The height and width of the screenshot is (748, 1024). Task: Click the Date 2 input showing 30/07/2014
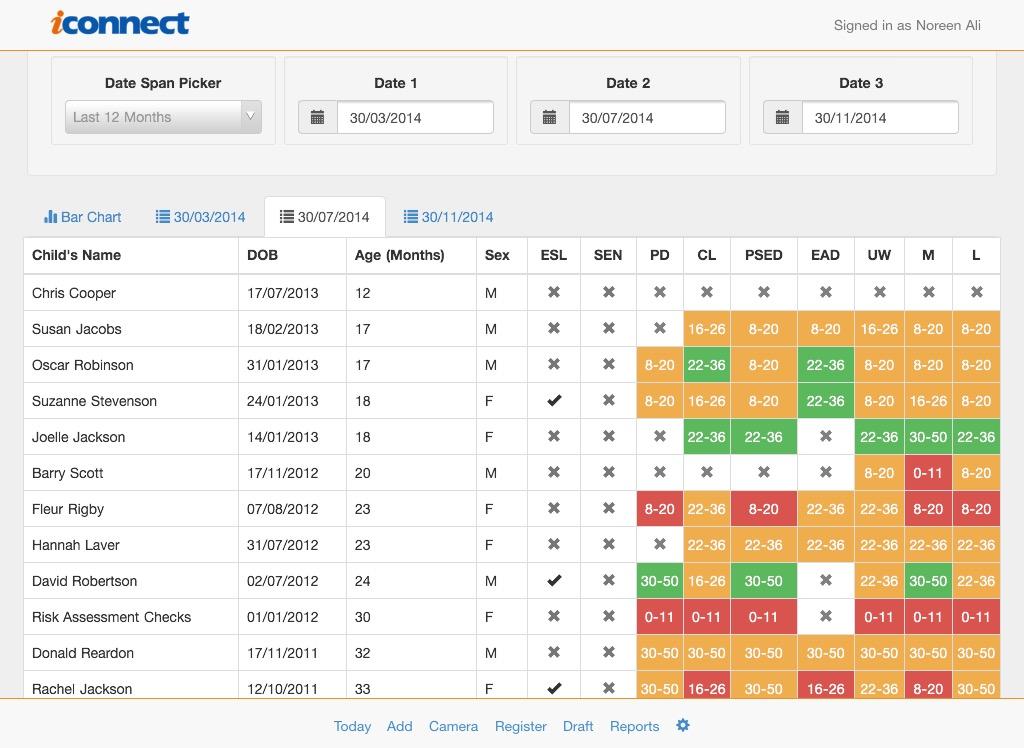(647, 118)
